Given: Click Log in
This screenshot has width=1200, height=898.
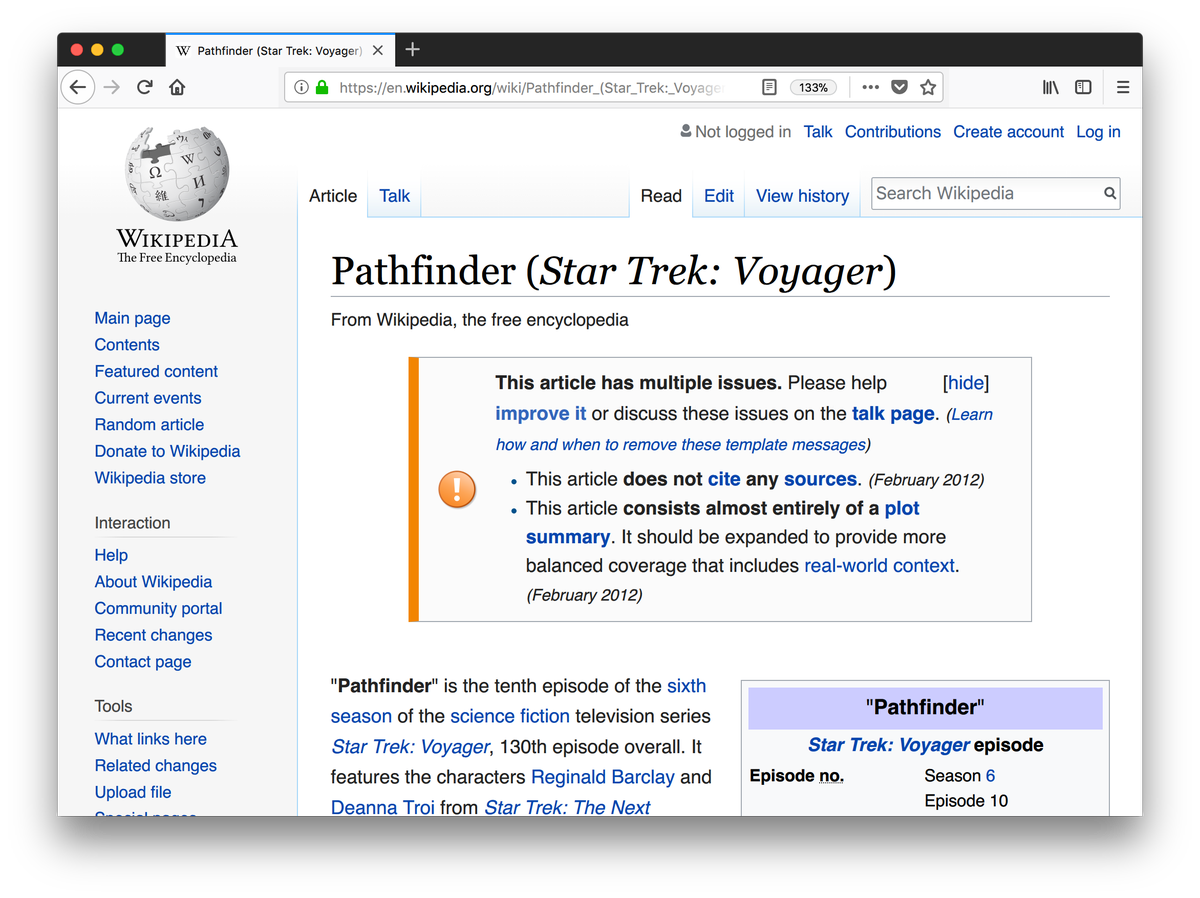Looking at the screenshot, I should coord(1098,132).
